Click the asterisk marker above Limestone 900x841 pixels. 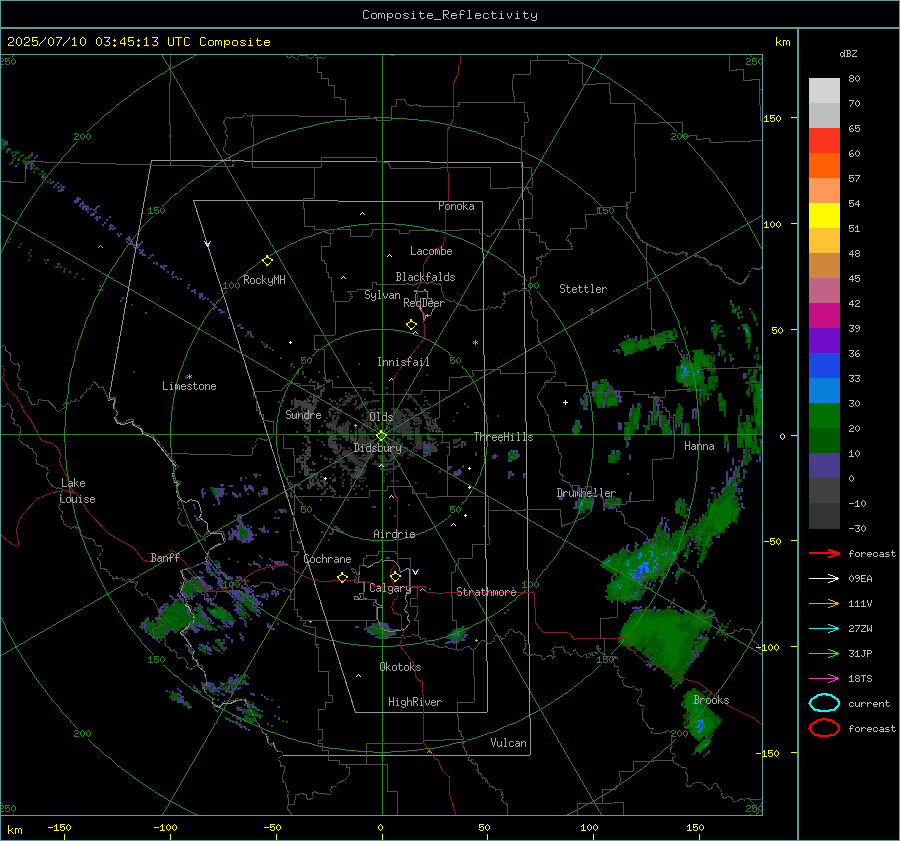189,377
